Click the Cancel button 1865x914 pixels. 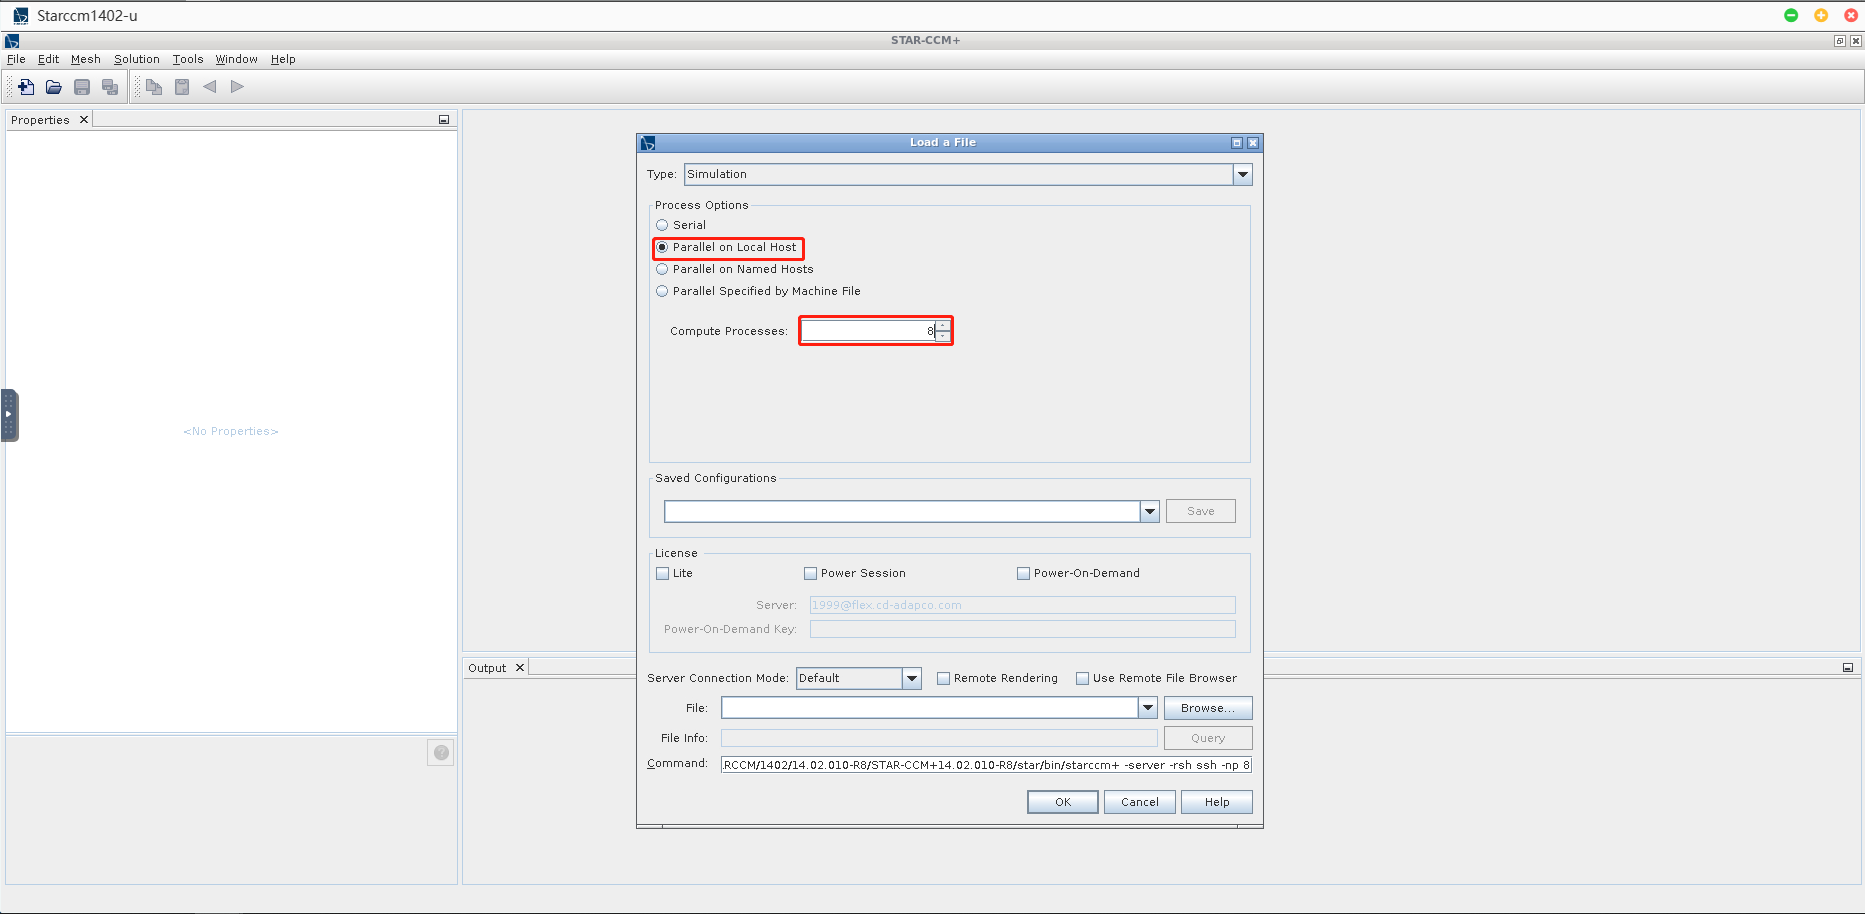pyautogui.click(x=1140, y=802)
